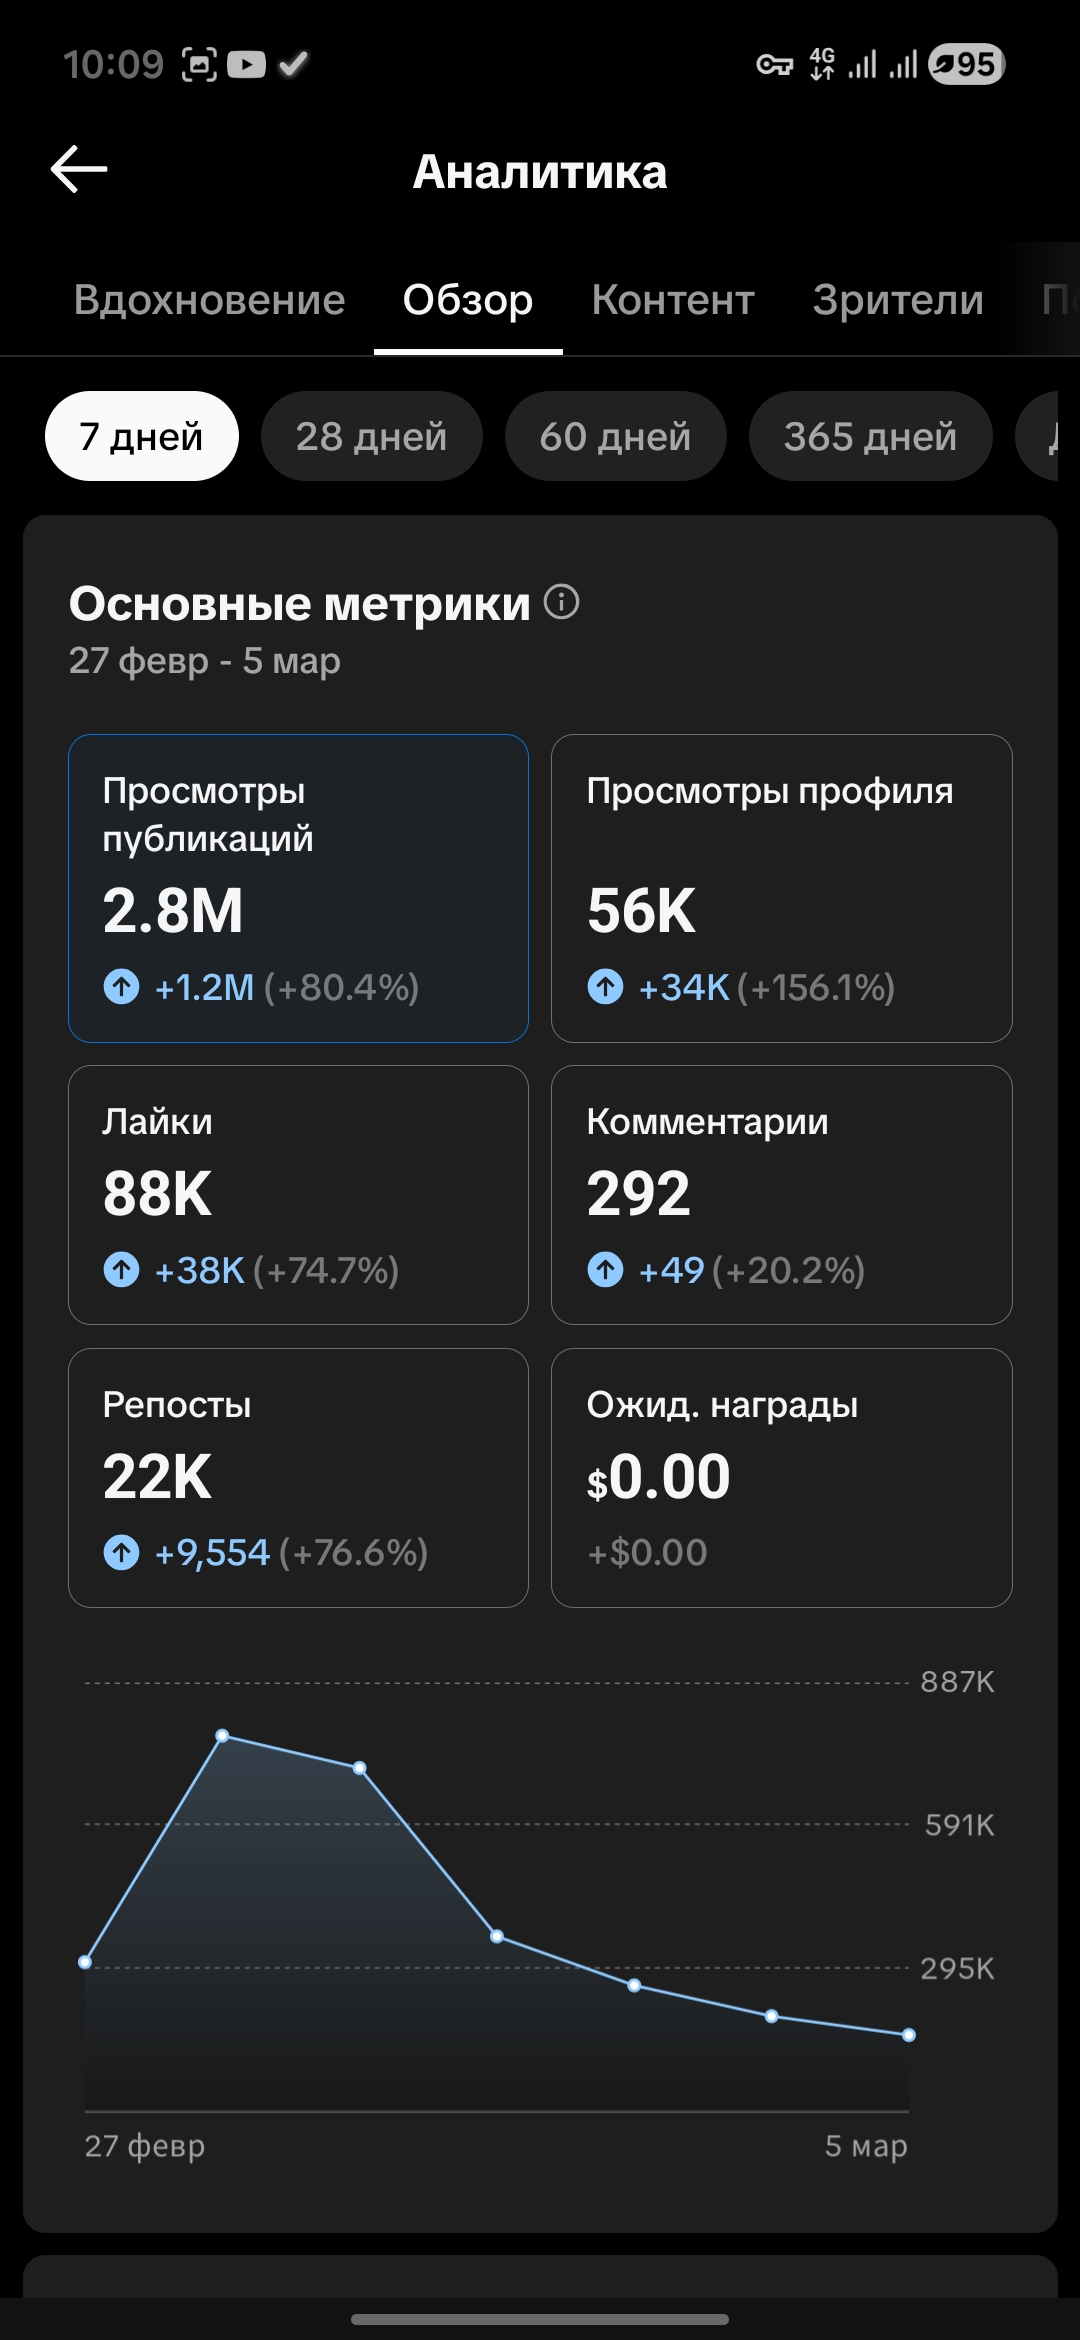This screenshot has height=2340, width=1080.
Task: Open info icon beside Основные метрики
Action: click(561, 602)
